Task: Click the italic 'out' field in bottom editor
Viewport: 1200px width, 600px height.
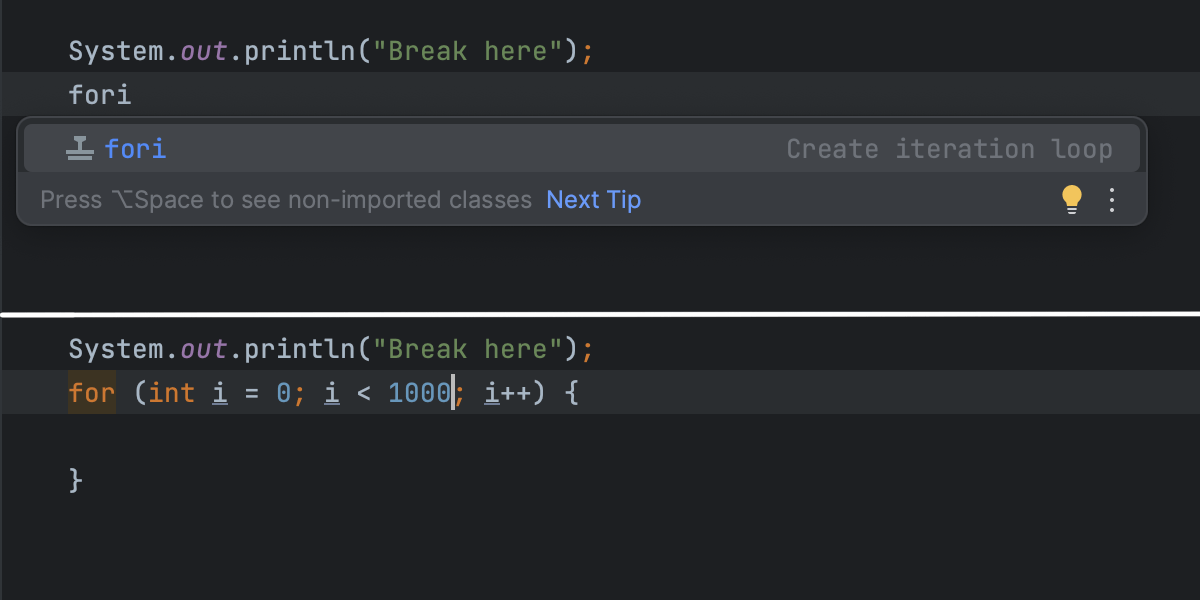Action: [x=203, y=349]
